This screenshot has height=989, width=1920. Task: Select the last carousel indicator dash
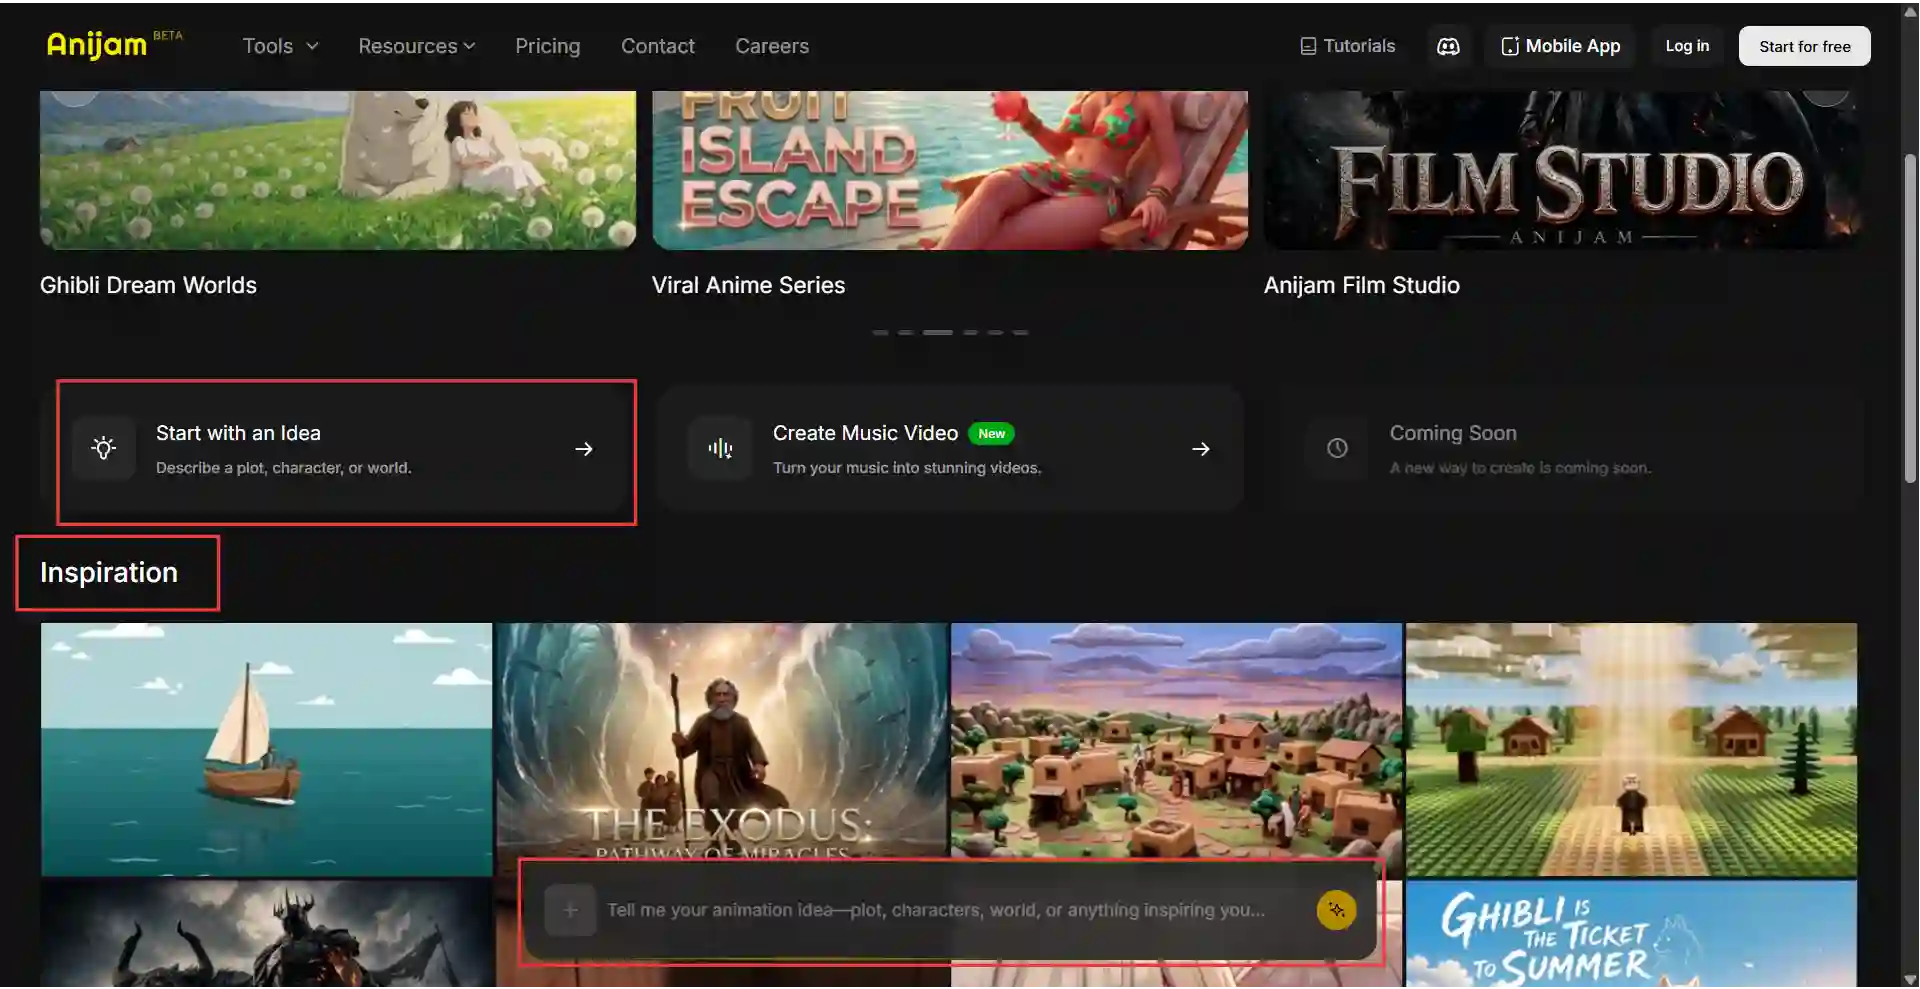tap(1020, 332)
